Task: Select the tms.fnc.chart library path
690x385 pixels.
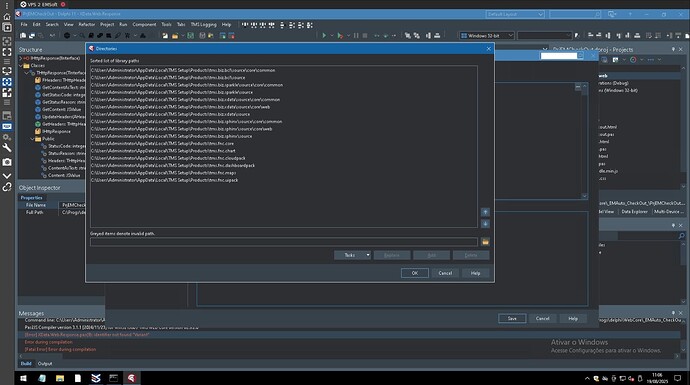Action: coord(163,151)
